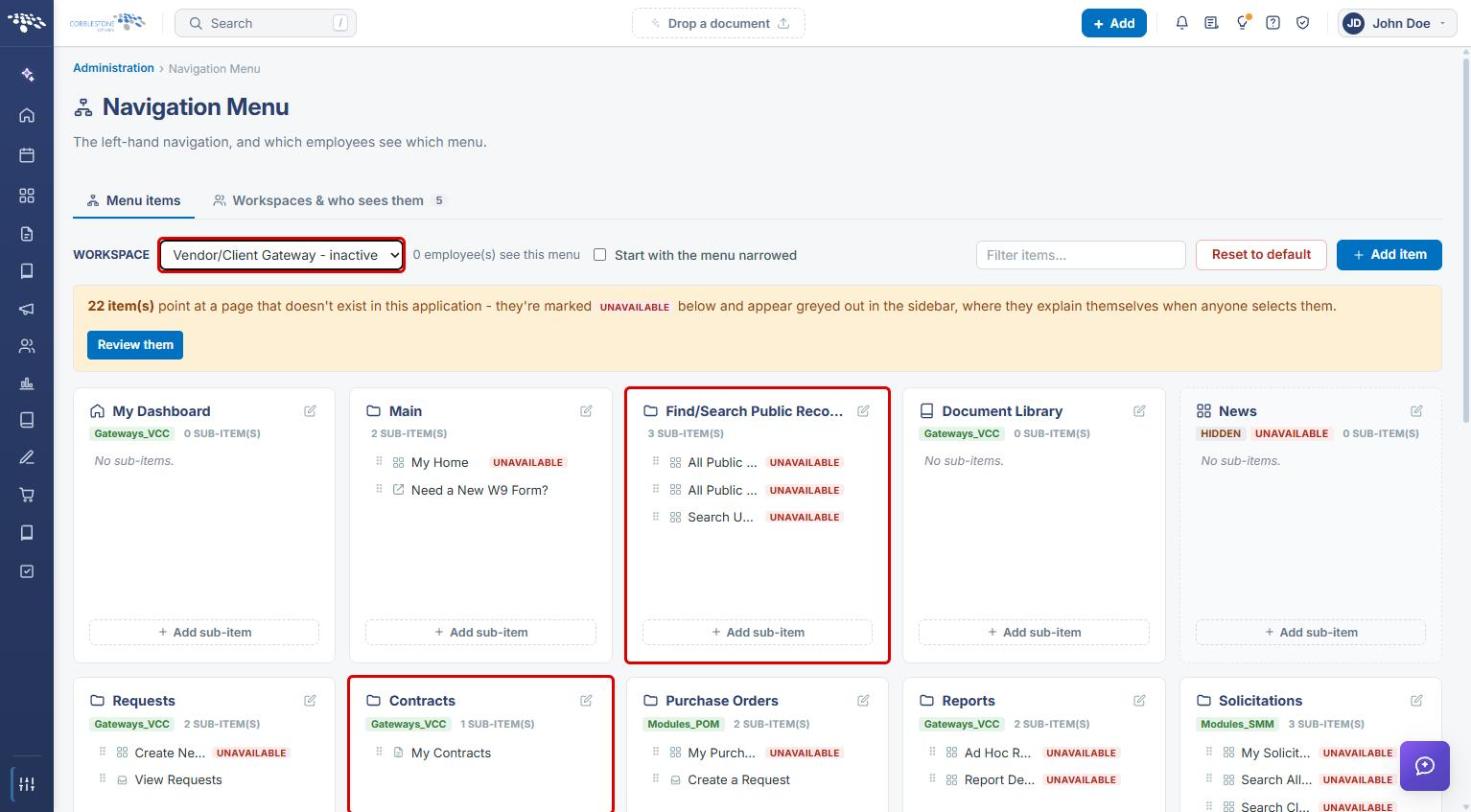Edit the Document Library card

pyautogui.click(x=1139, y=411)
